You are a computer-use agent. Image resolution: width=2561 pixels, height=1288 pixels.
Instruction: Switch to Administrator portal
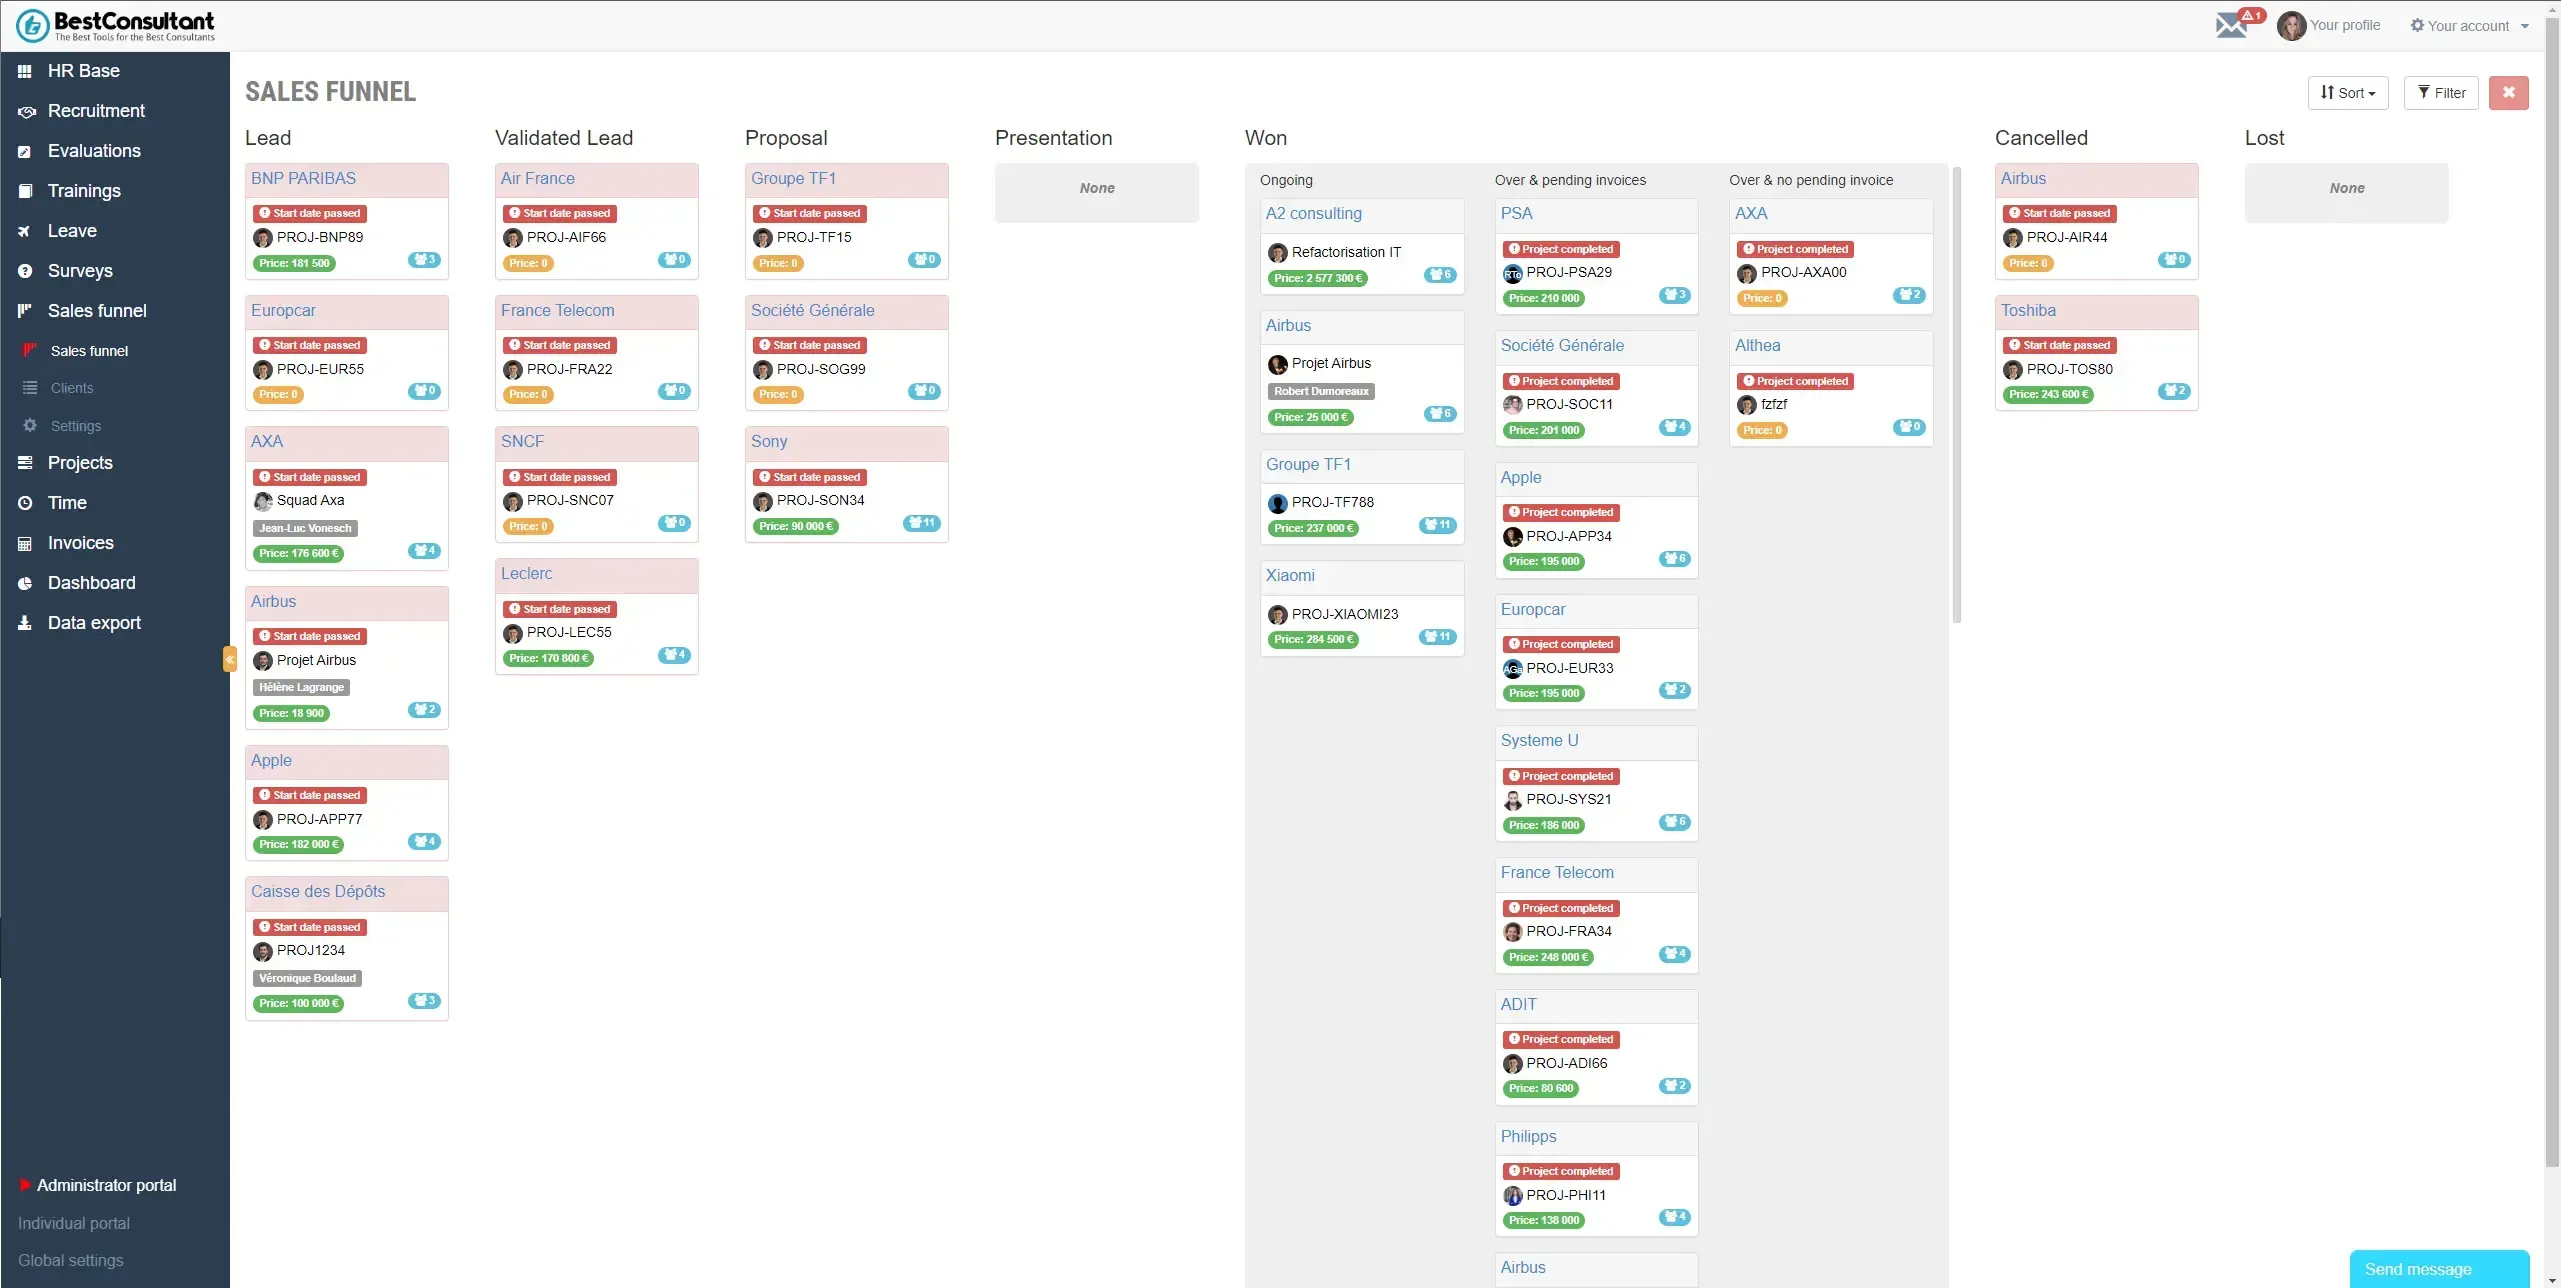(106, 1185)
